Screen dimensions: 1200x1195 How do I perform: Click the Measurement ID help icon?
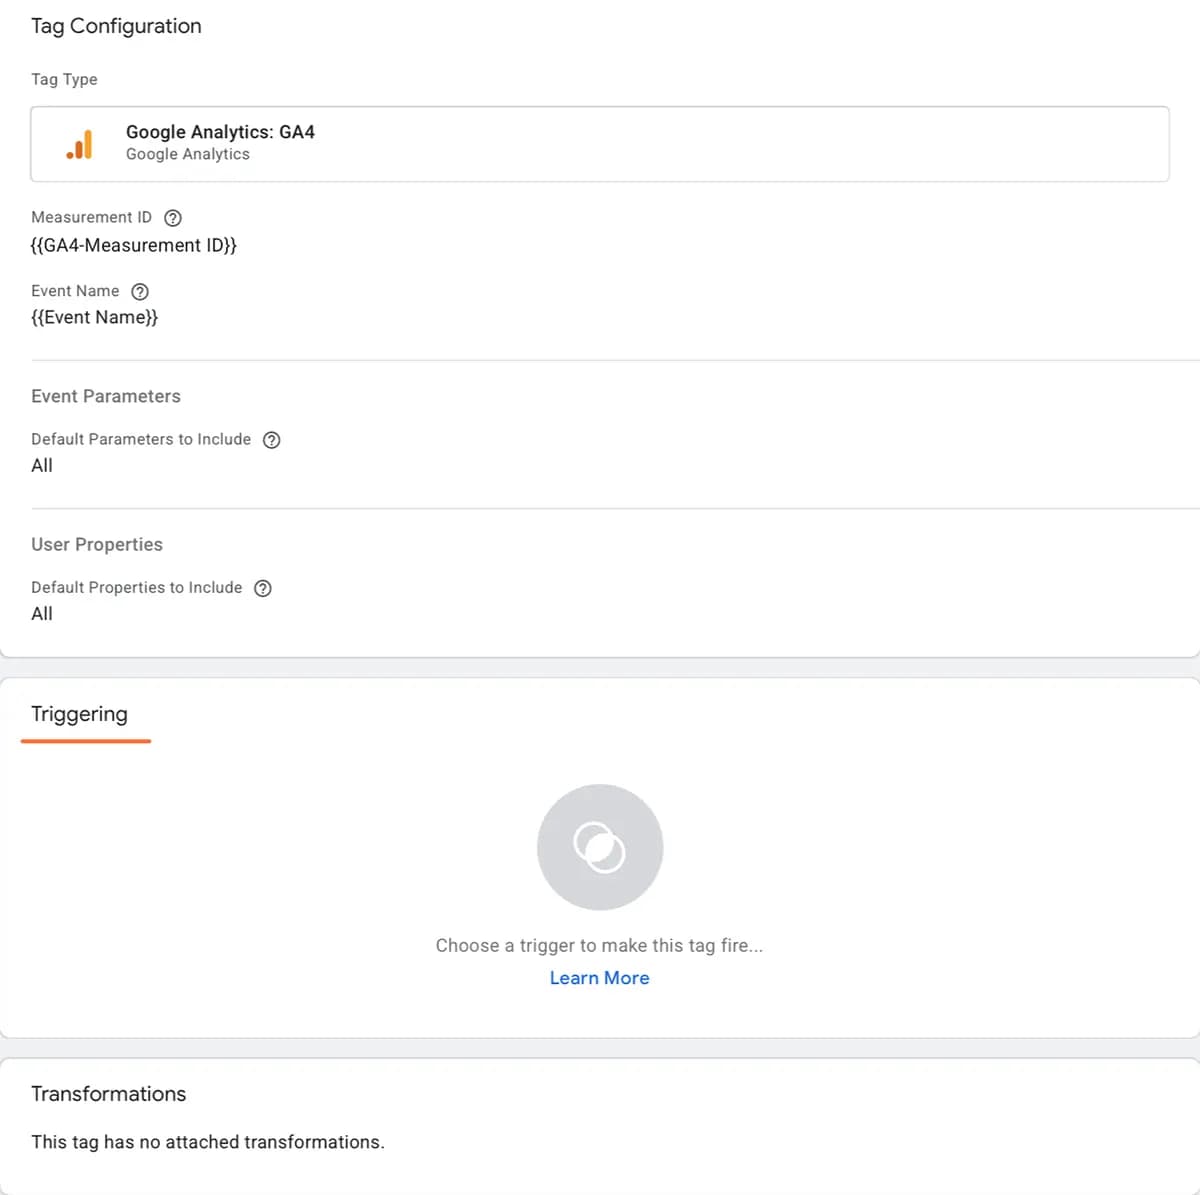(x=173, y=218)
